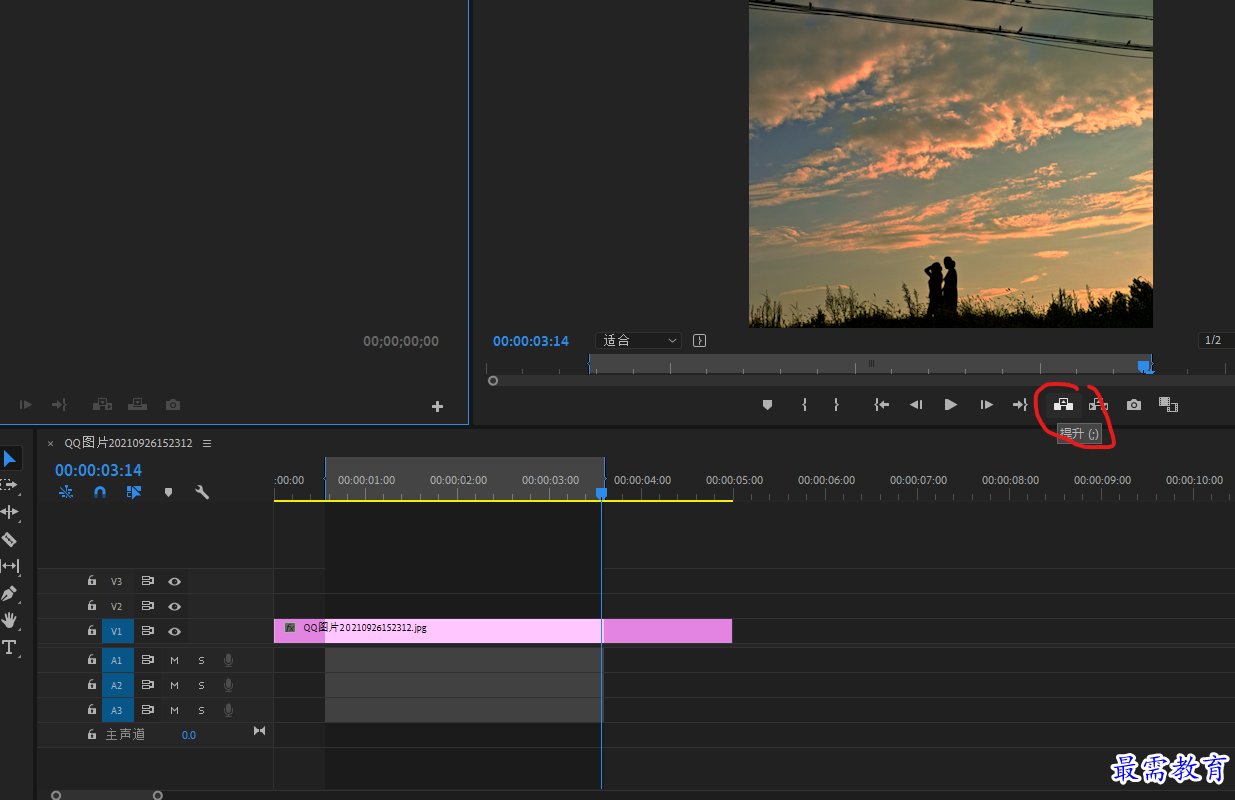Toggle lock on track A3
The width and height of the screenshot is (1235, 800).
click(91, 710)
